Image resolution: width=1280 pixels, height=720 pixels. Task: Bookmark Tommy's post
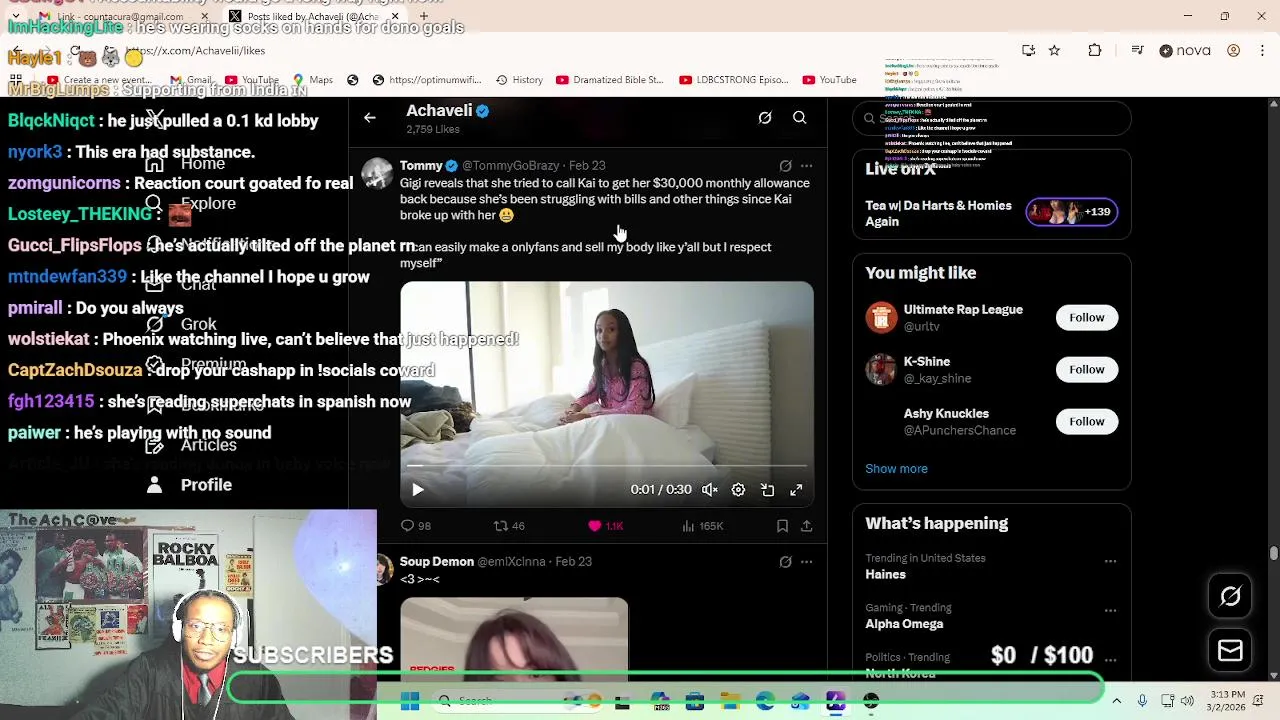tap(782, 526)
